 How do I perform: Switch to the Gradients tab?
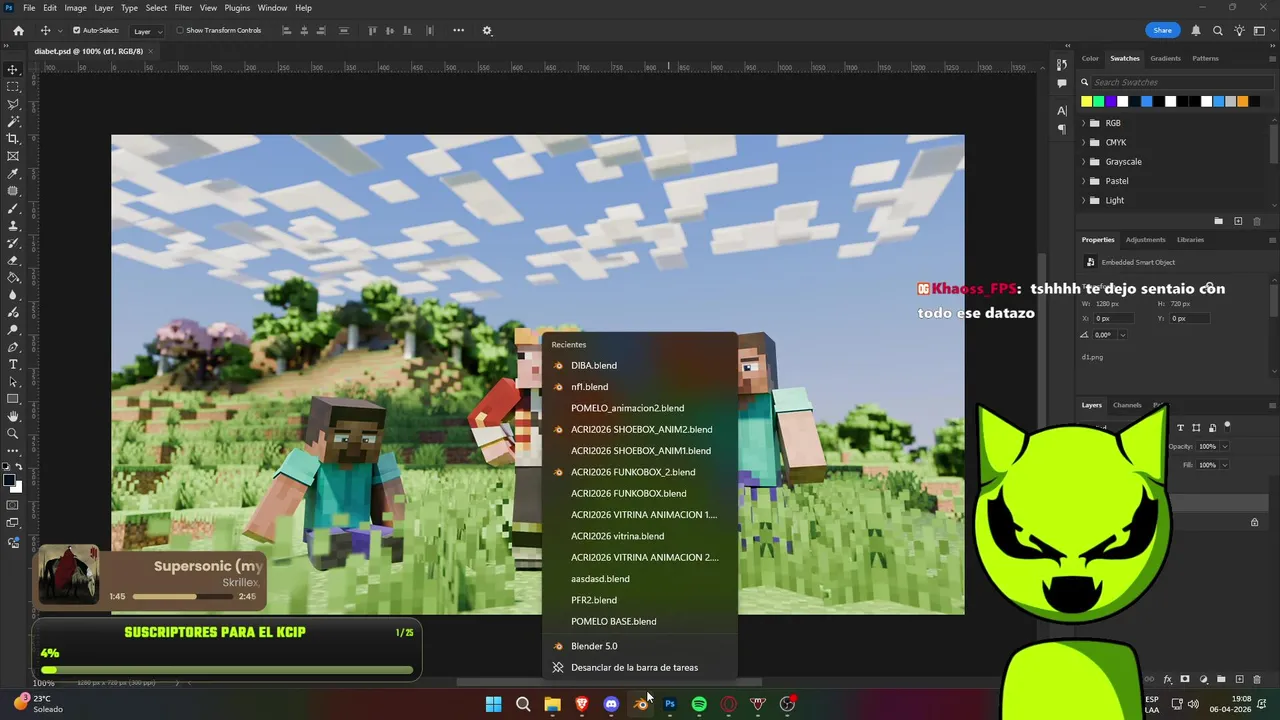coord(1165,58)
